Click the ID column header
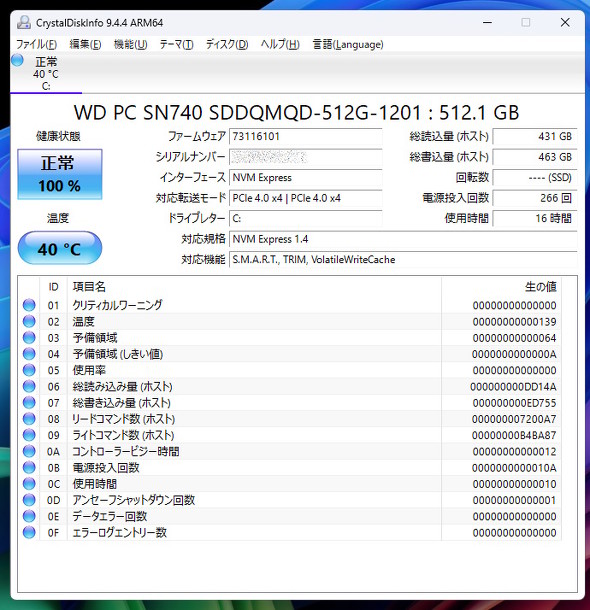 (53, 287)
